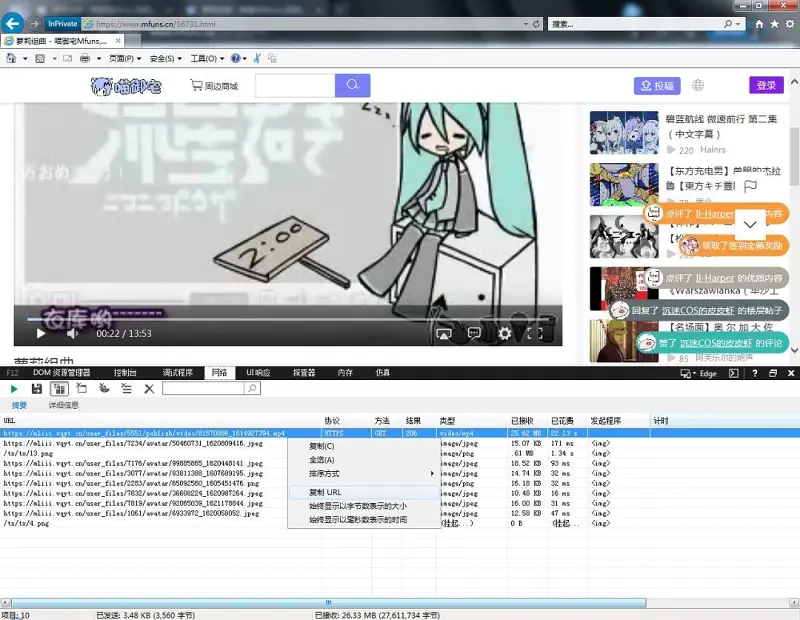Open favorites with the star icon
This screenshot has height=620, width=800.
(x=774, y=24)
